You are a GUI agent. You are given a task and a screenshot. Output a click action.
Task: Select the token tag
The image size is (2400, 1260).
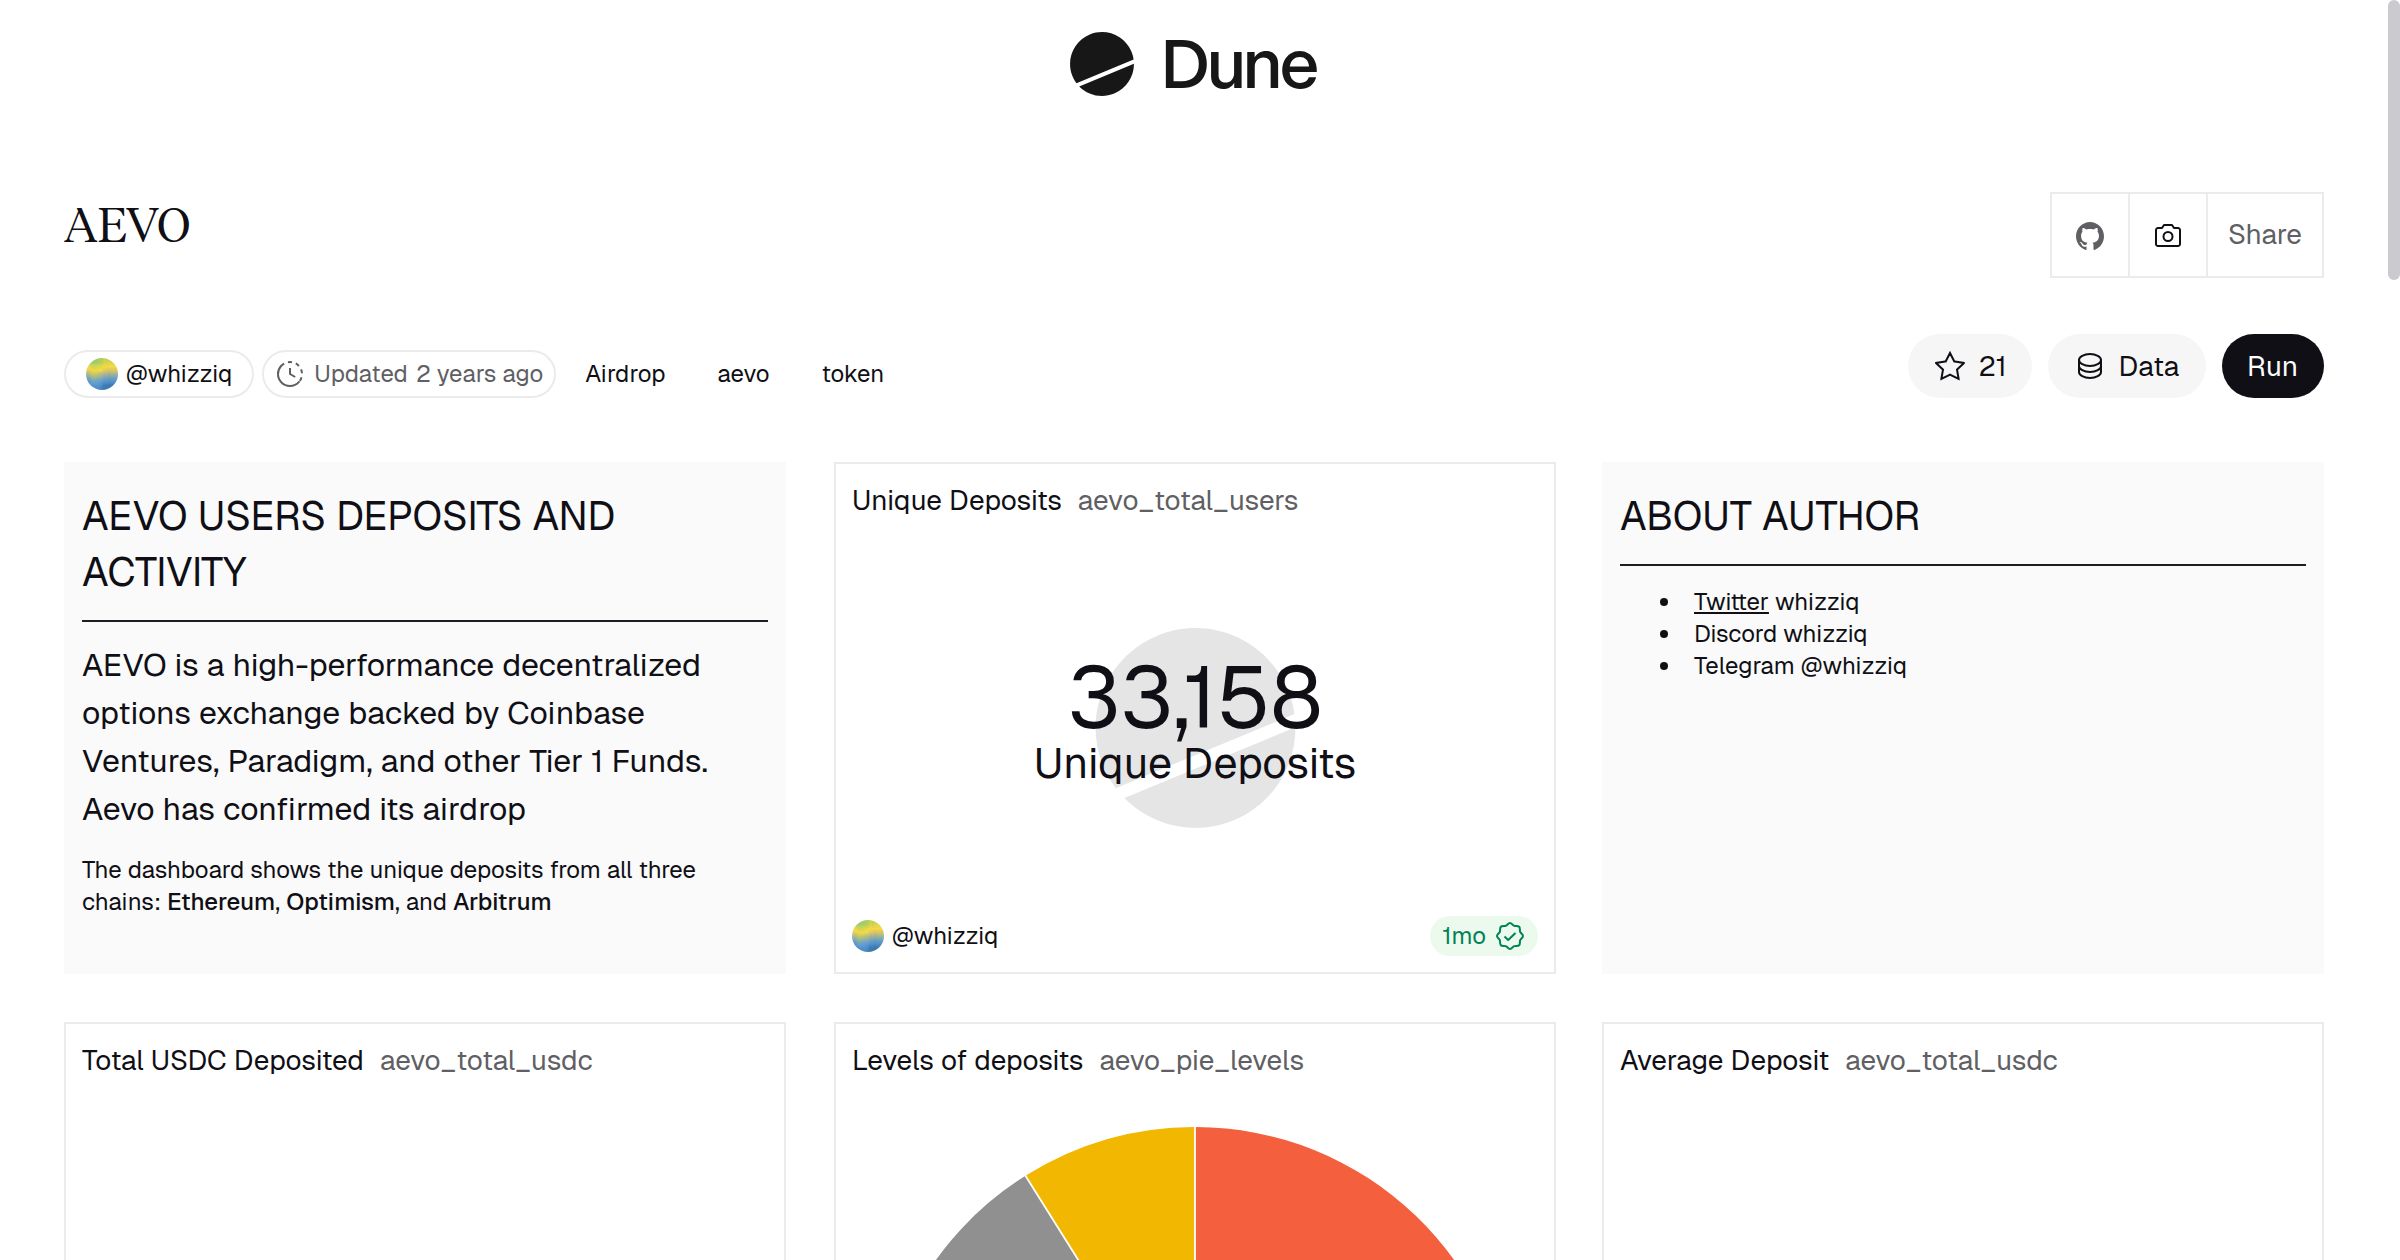[852, 373]
